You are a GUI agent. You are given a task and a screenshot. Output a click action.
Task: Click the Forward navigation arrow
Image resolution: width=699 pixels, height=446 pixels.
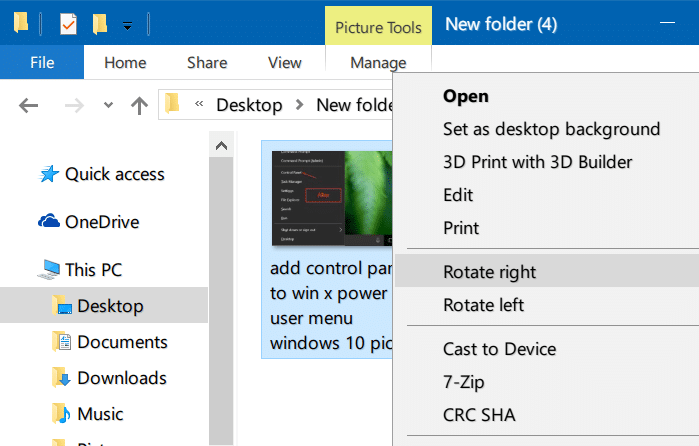coord(74,106)
